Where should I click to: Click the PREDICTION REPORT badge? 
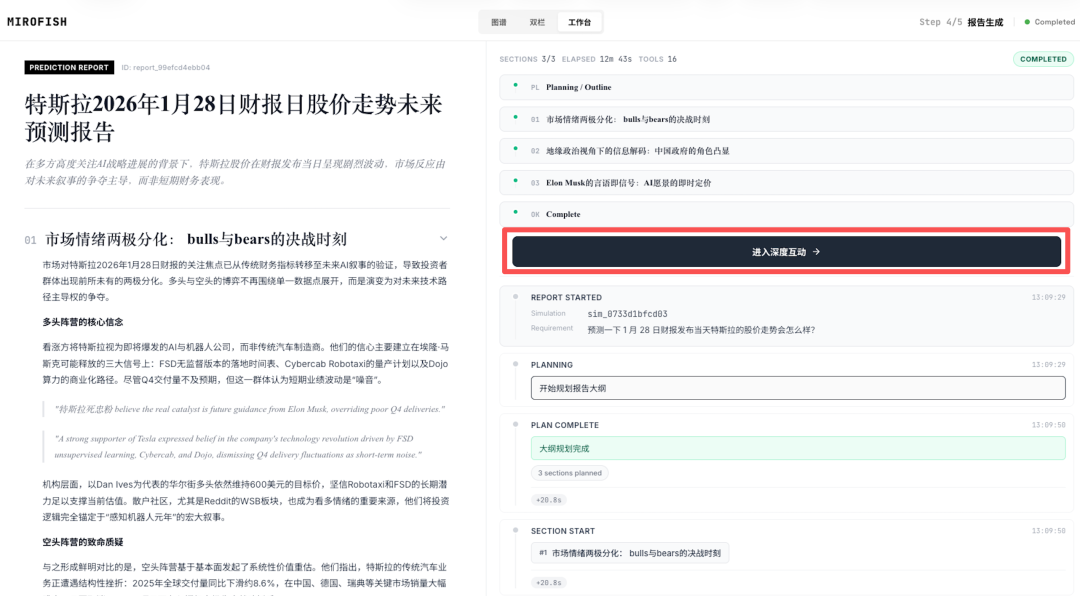tap(69, 67)
